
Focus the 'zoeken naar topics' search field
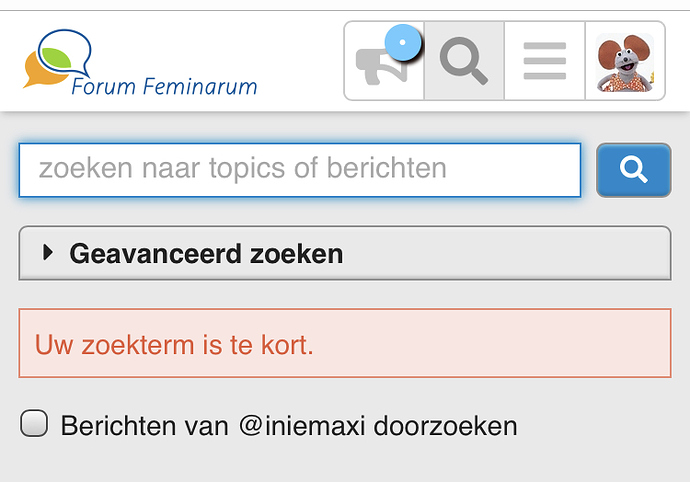300,170
